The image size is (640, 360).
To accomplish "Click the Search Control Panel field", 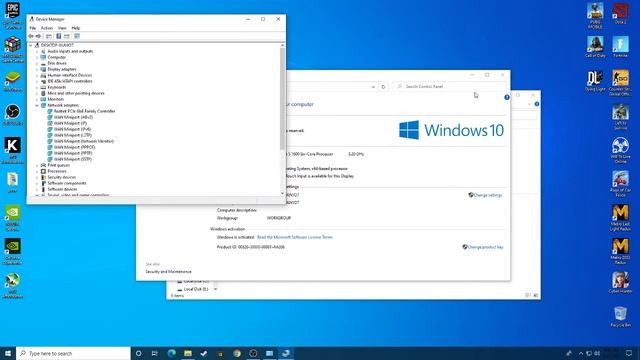I will pos(449,87).
